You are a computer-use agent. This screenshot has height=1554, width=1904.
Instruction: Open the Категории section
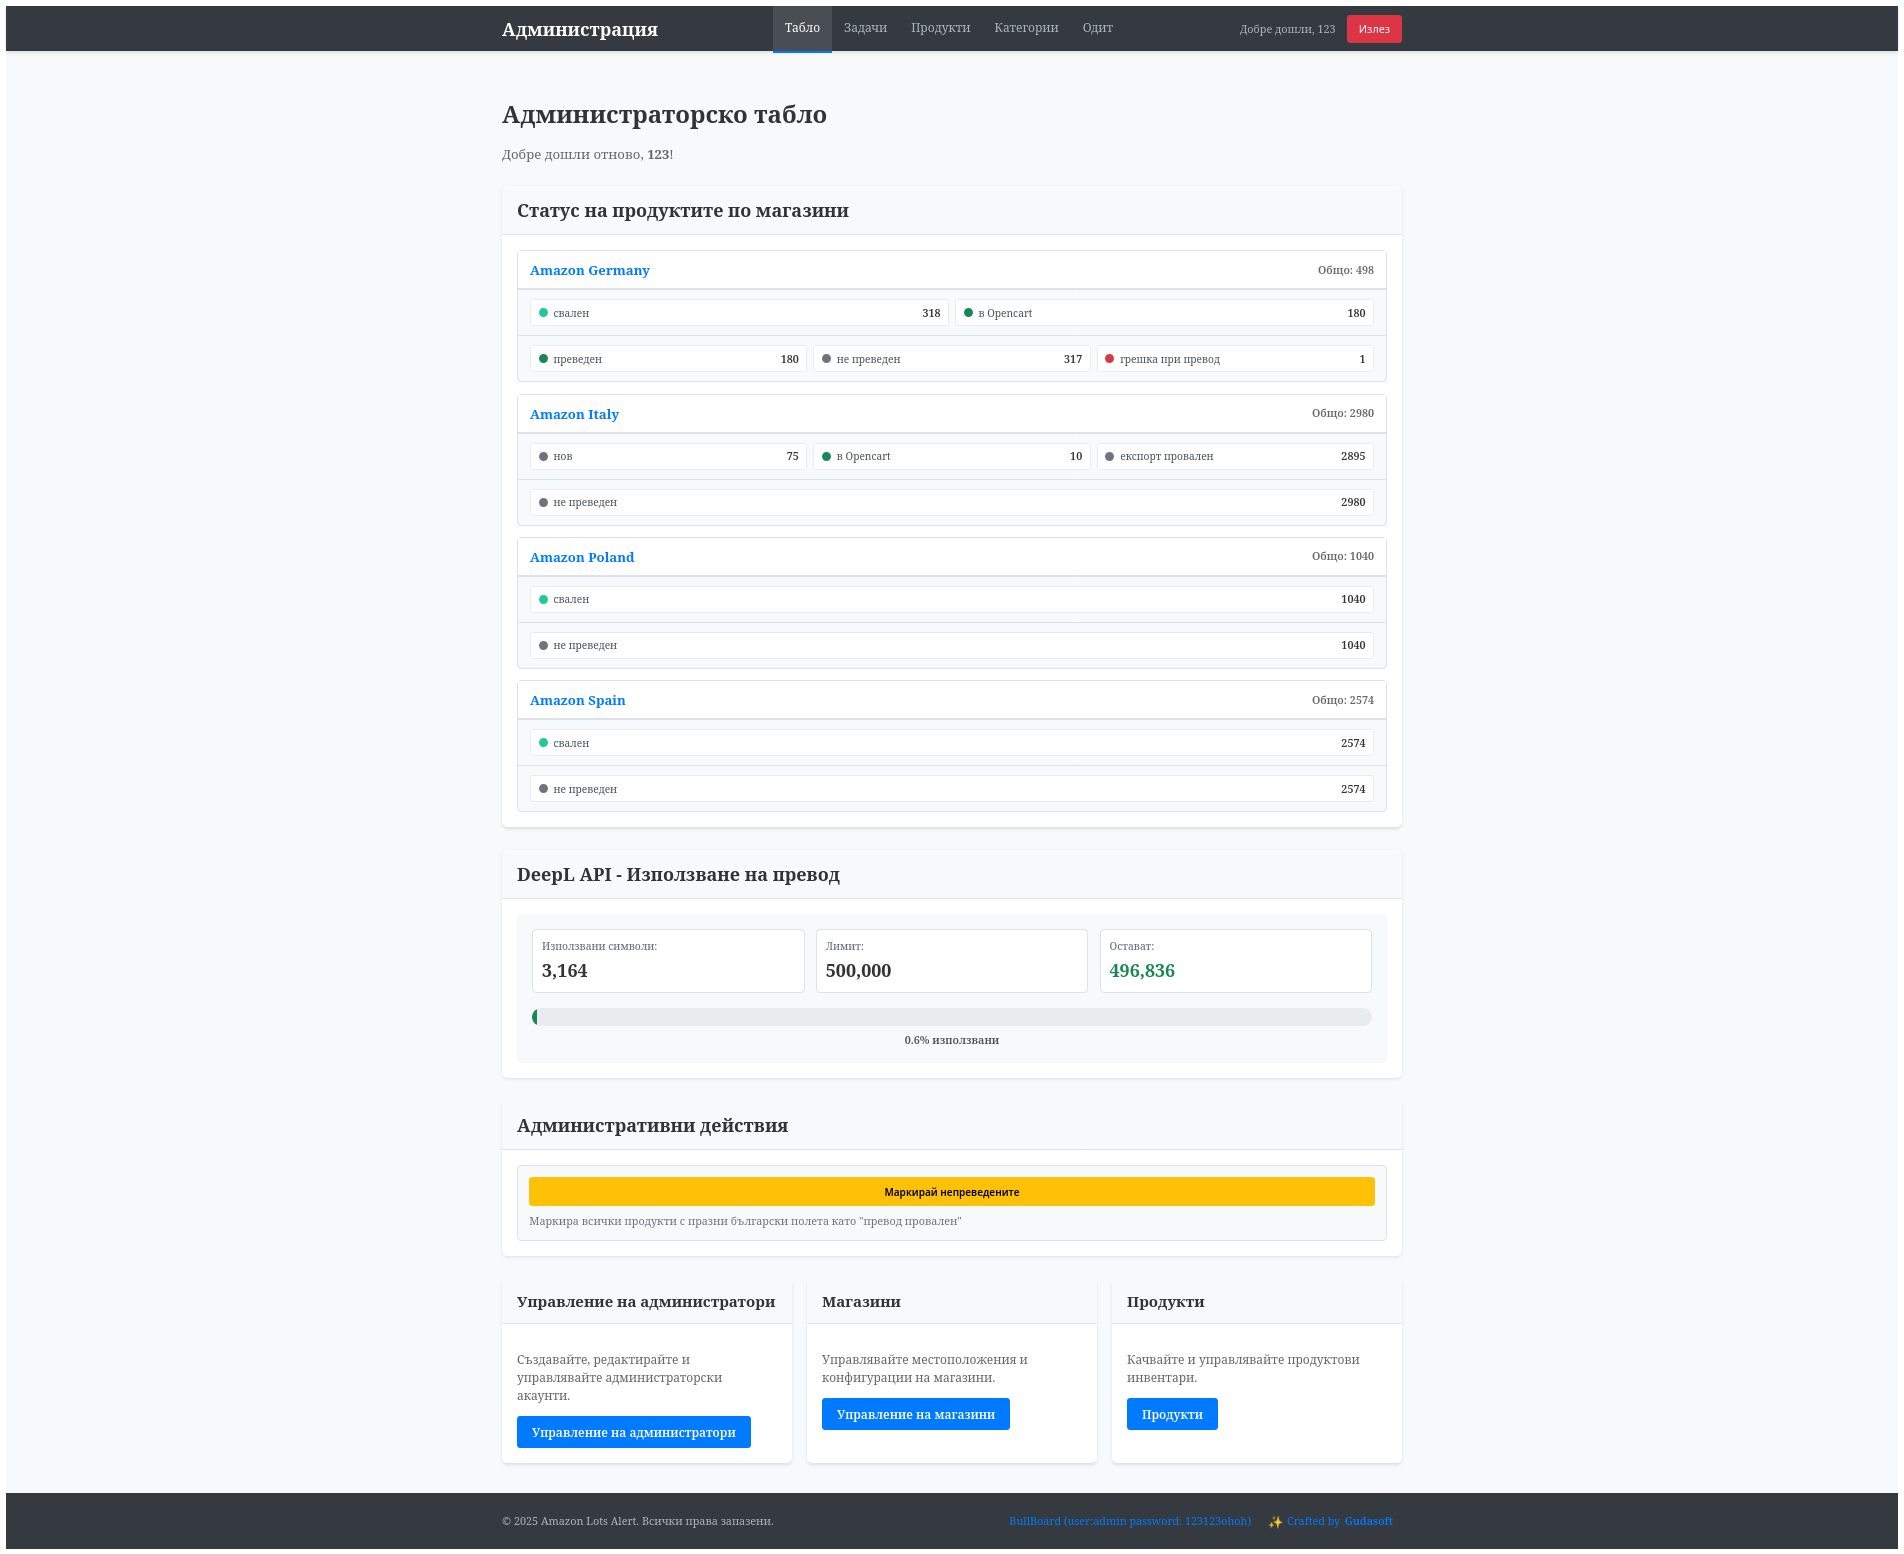1026,28
